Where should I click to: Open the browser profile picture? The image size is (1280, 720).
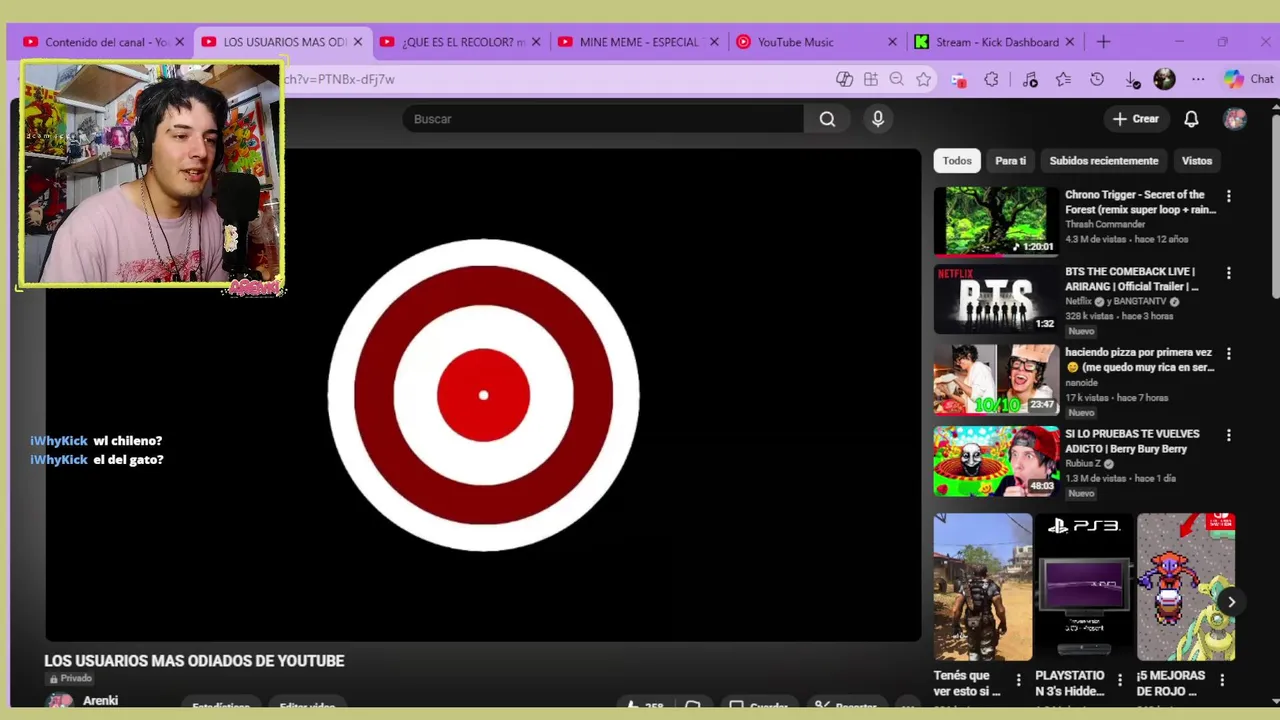1164,79
